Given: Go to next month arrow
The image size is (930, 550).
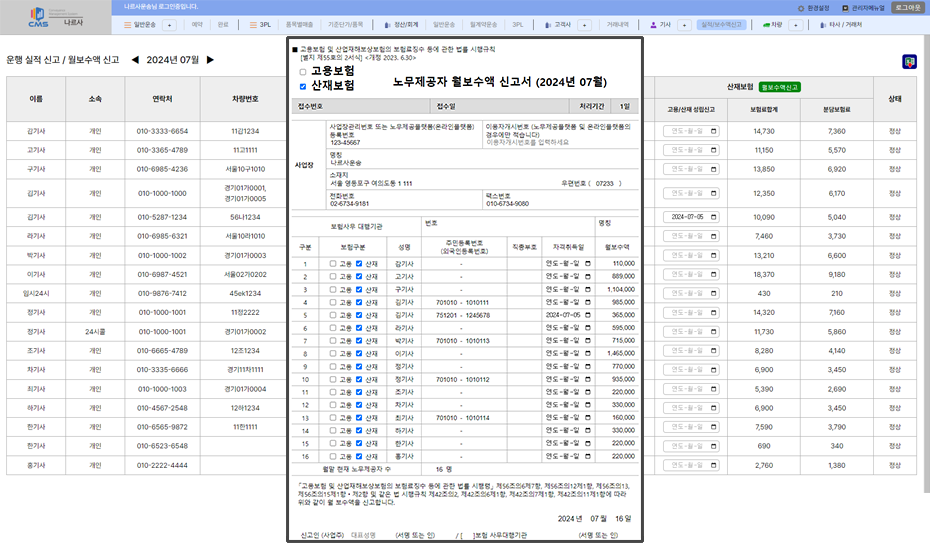Looking at the screenshot, I should coord(210,60).
